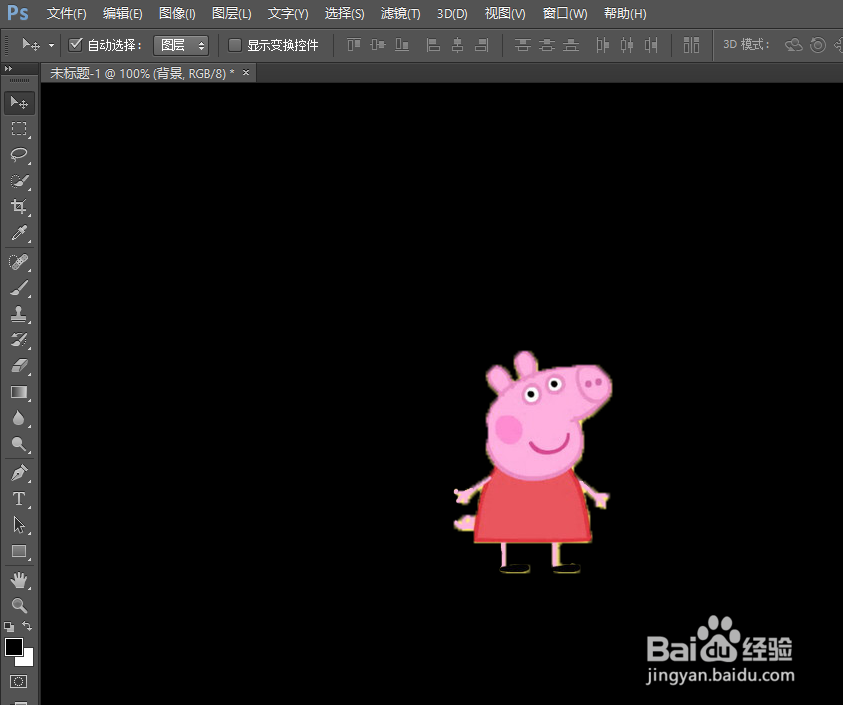Open the 窗口(W) menu
The image size is (843, 705).
click(565, 13)
